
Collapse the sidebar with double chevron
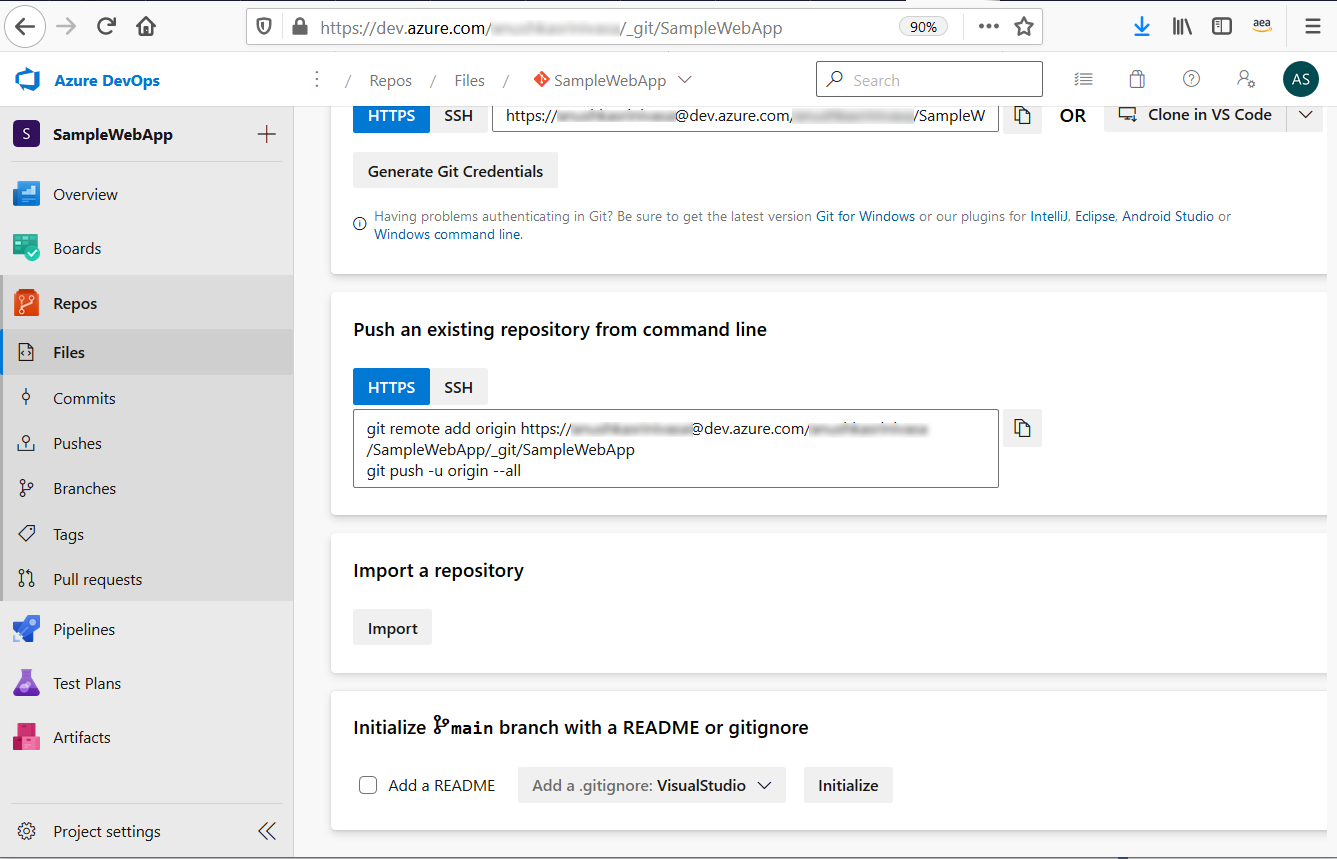click(x=267, y=831)
